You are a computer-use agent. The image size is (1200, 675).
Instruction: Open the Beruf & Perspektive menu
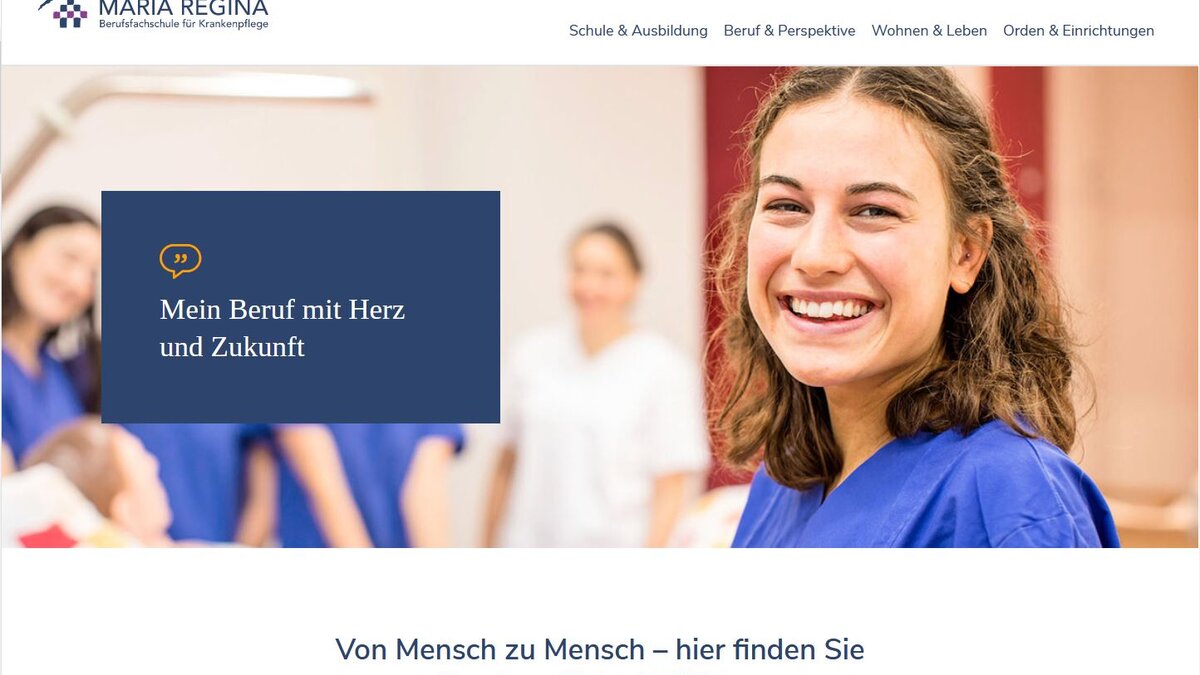coord(789,31)
